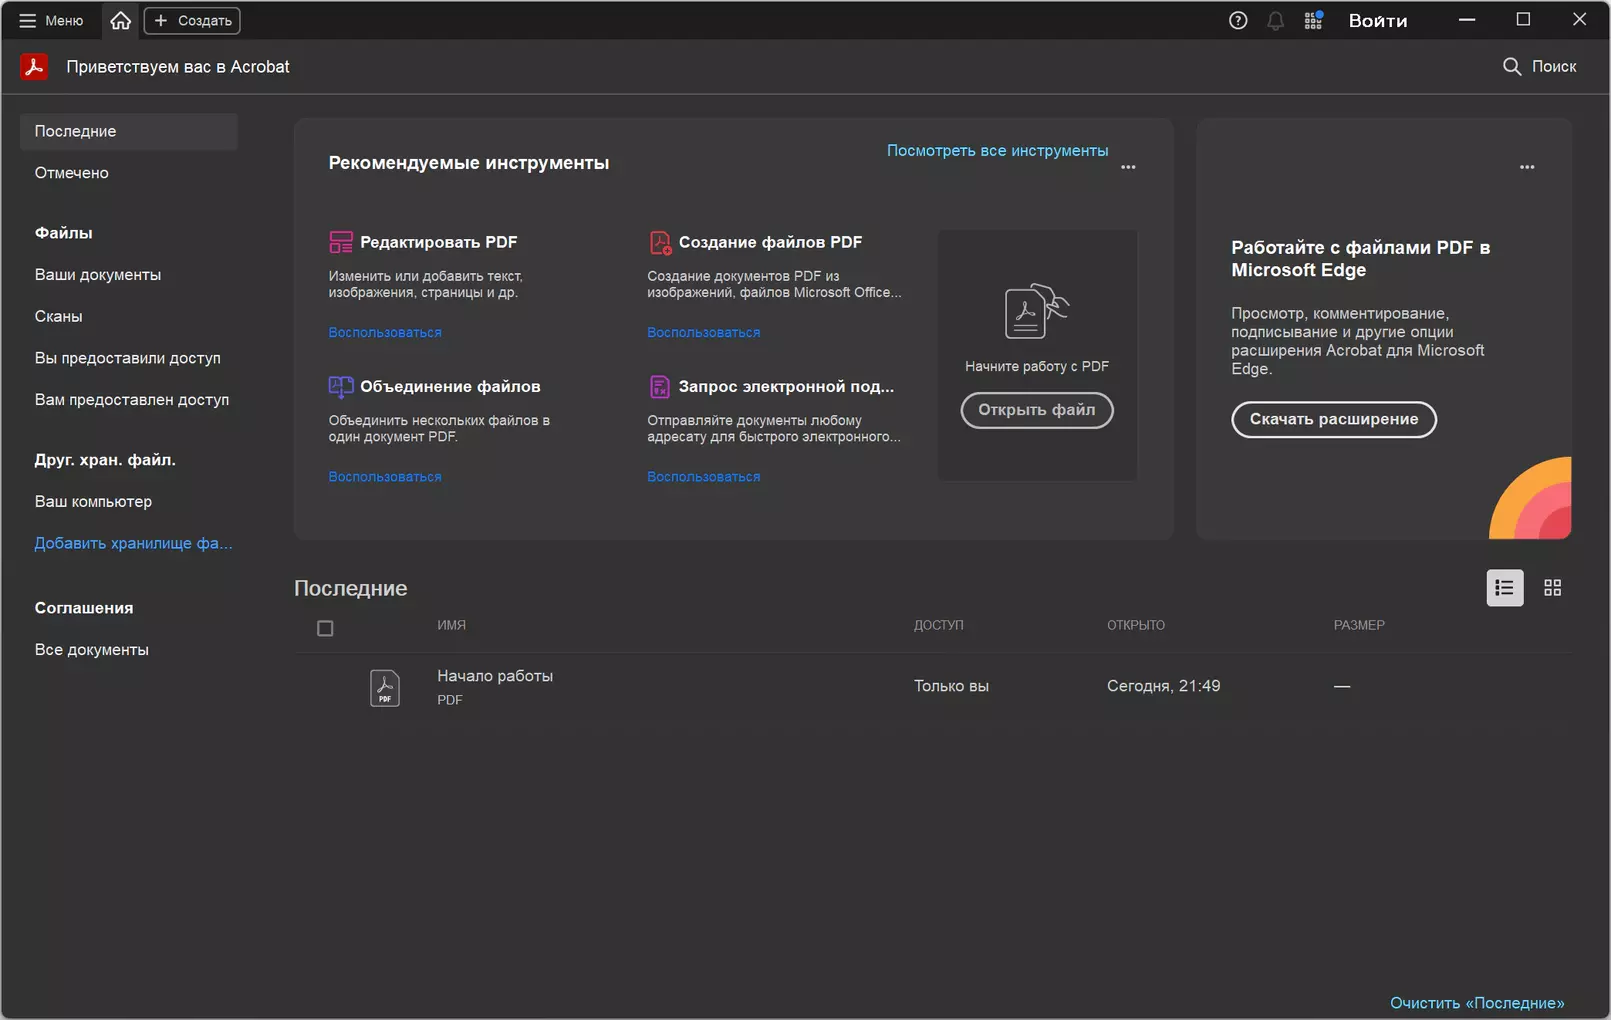The width and height of the screenshot is (1611, 1020).
Task: Open the hamburger Menu
Action: (x=50, y=21)
